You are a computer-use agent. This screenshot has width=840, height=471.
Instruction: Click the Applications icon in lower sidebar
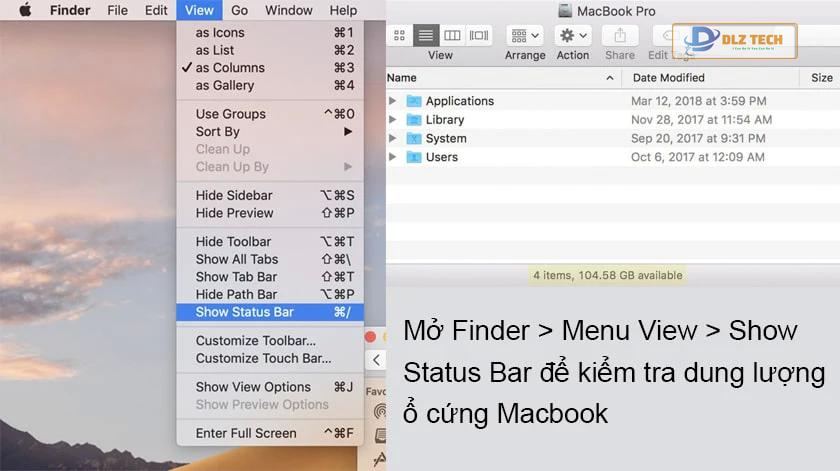pos(380,459)
